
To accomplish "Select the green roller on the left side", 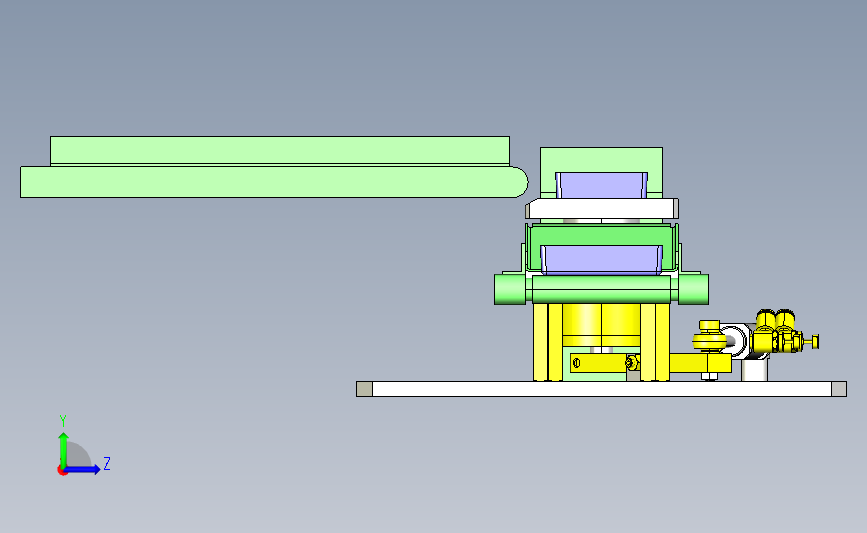I will pyautogui.click(x=509, y=289).
